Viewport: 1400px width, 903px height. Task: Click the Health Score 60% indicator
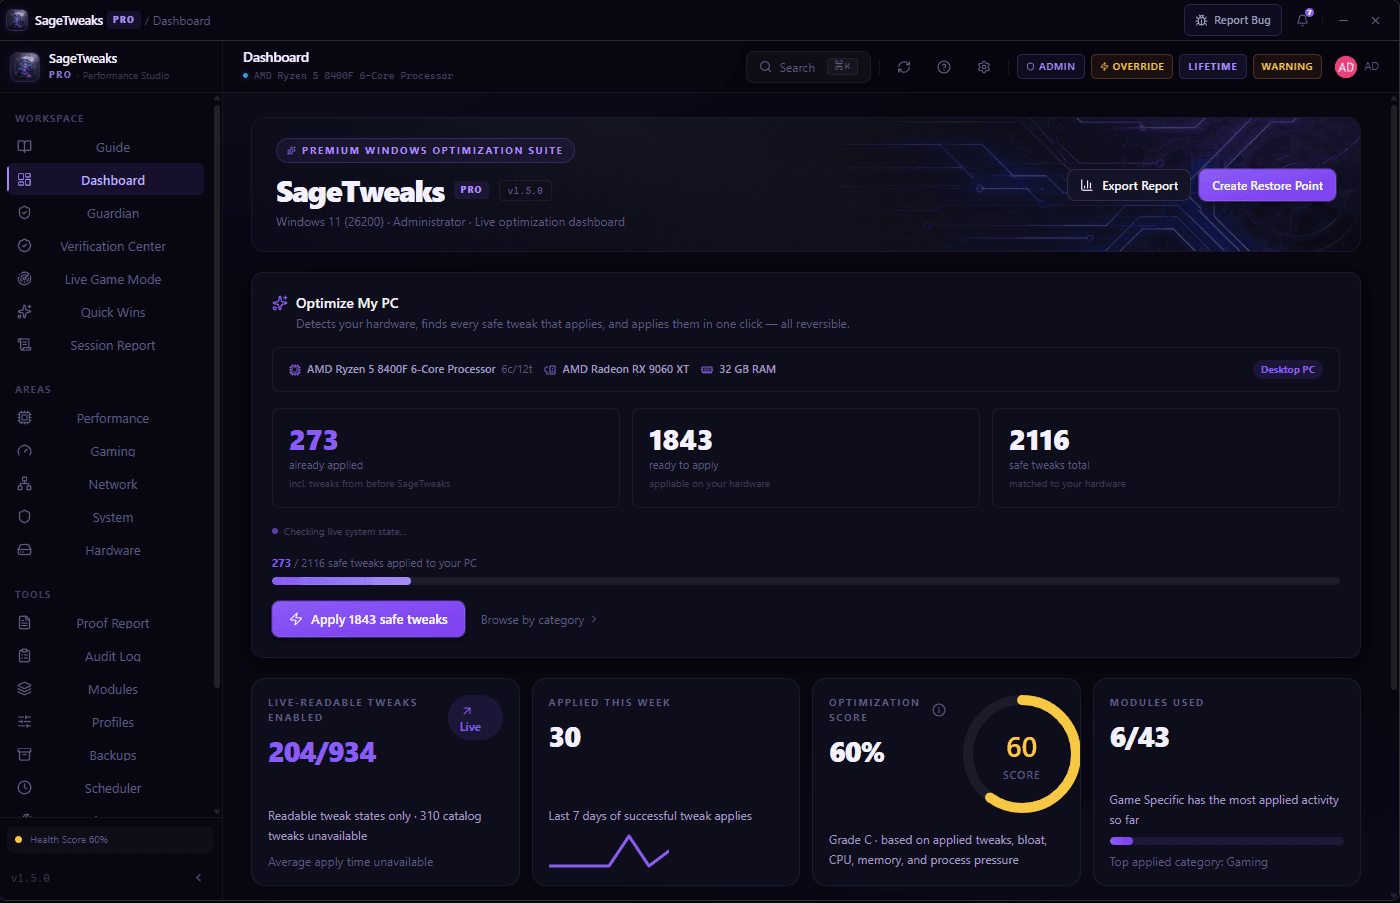tap(110, 839)
